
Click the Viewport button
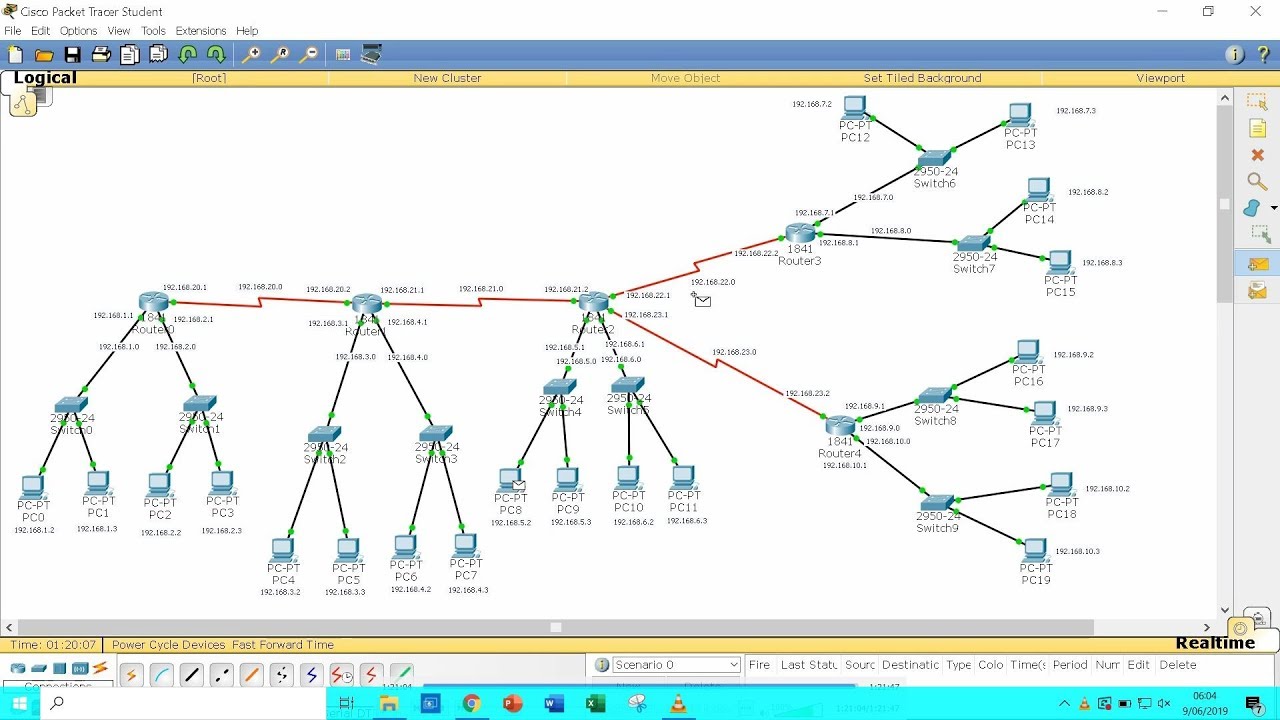coord(1160,78)
